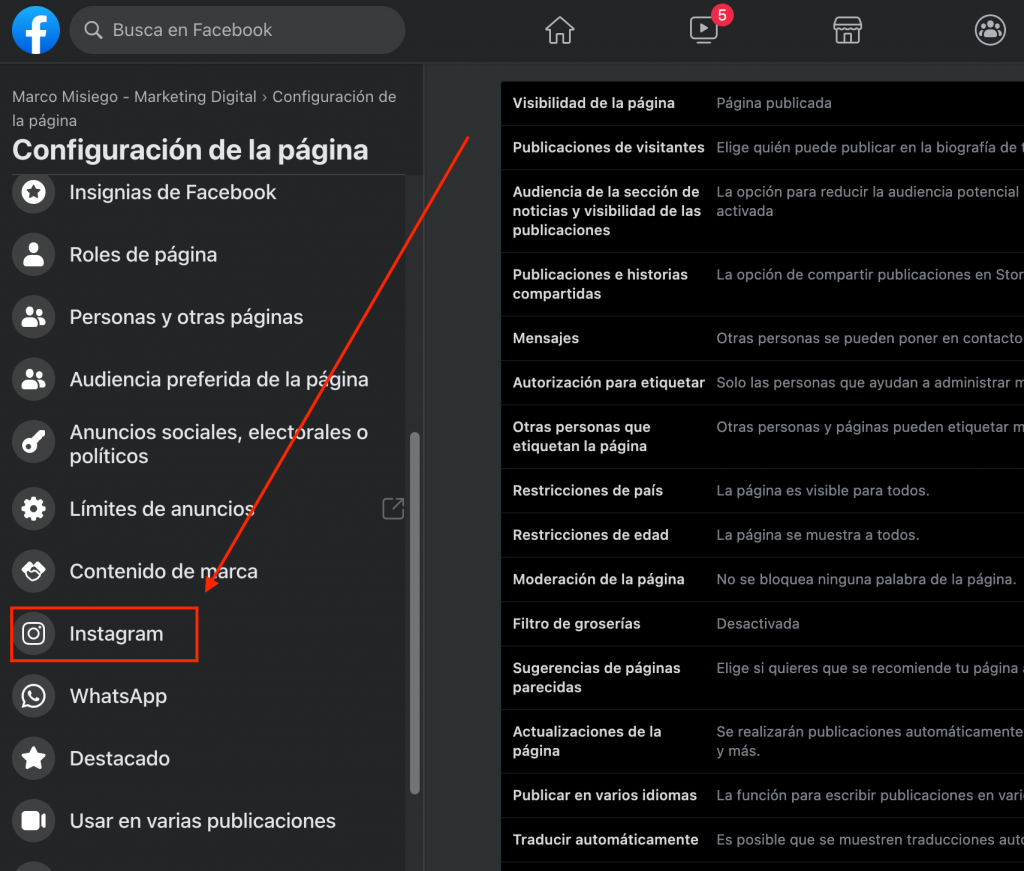Open Marketplace from the top bar
The image size is (1024, 871).
click(847, 30)
